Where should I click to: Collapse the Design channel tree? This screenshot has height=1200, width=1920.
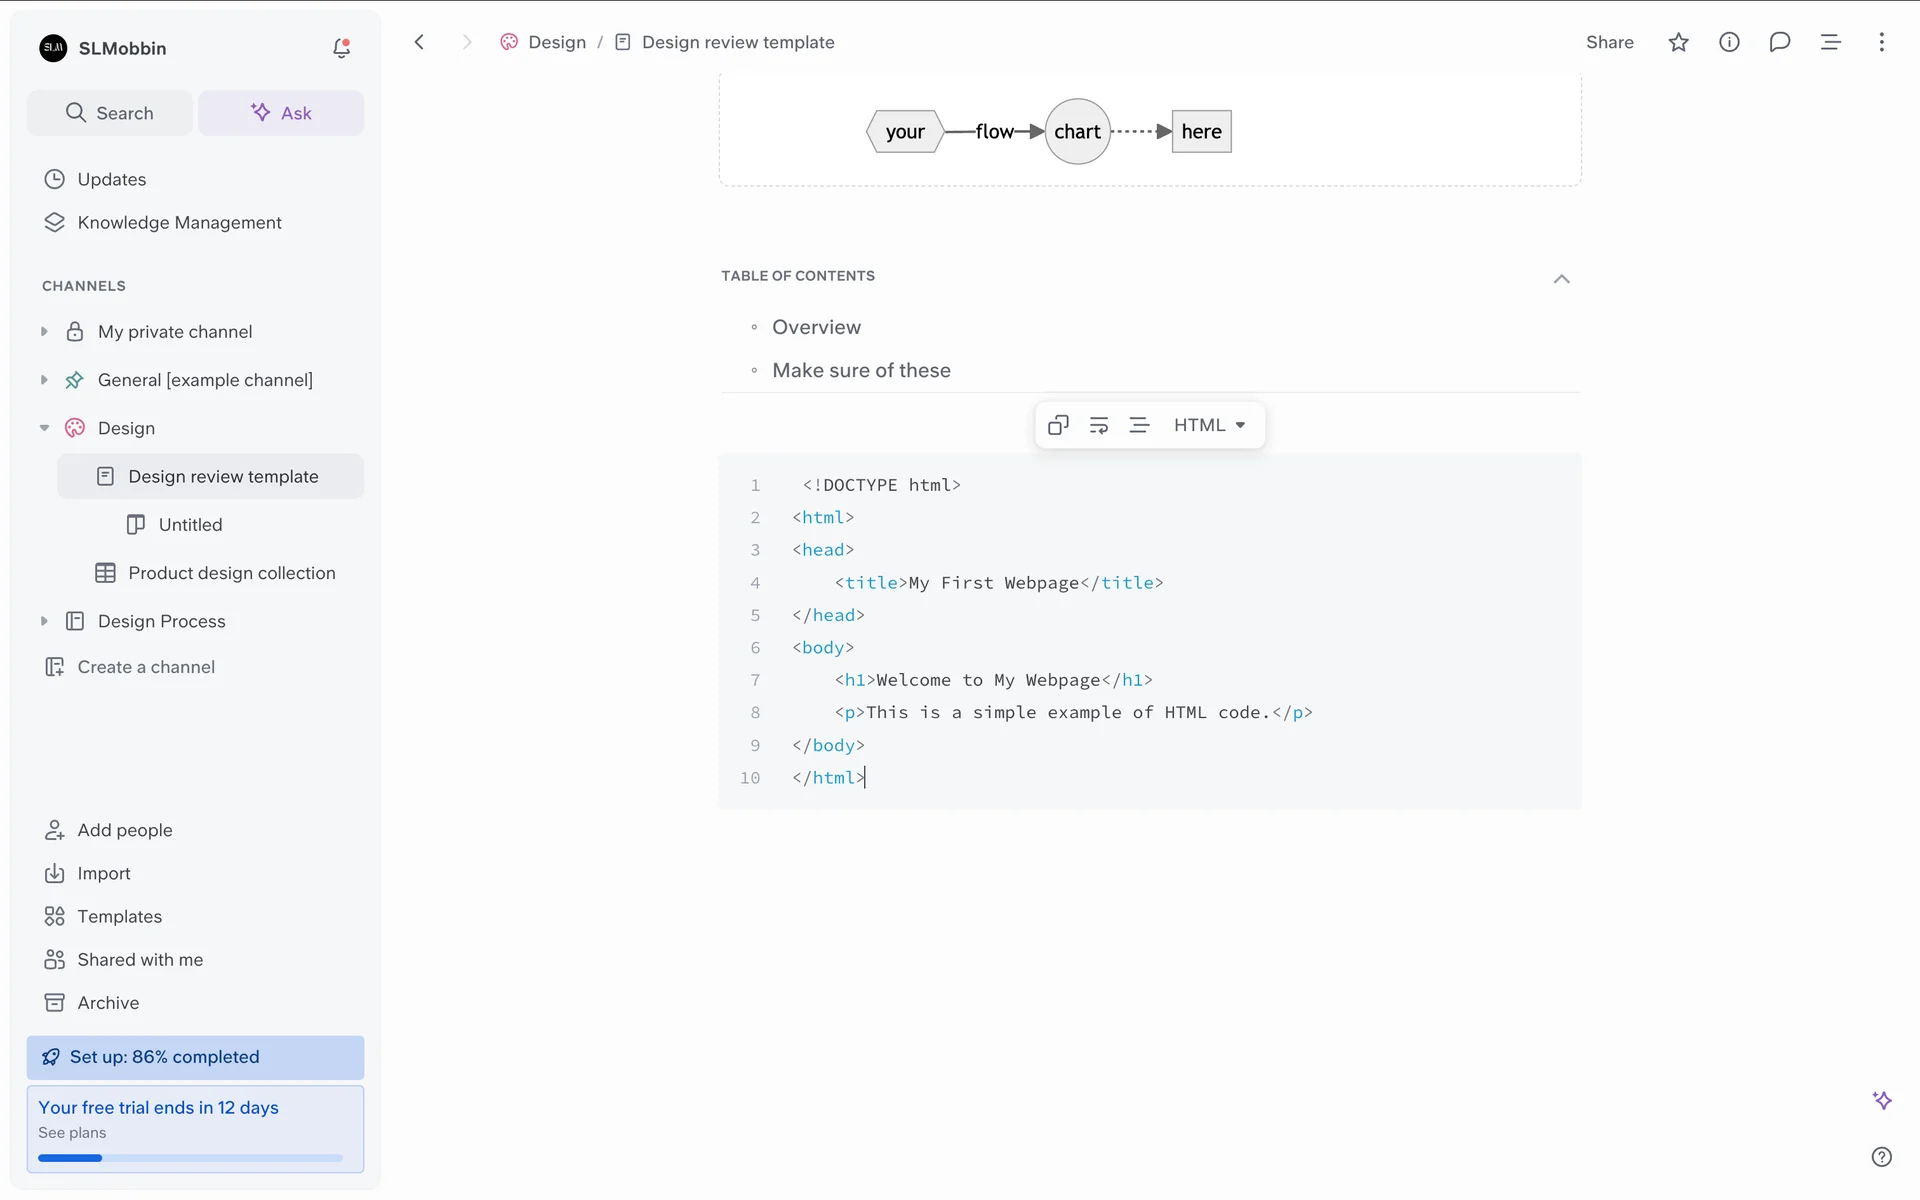44,428
